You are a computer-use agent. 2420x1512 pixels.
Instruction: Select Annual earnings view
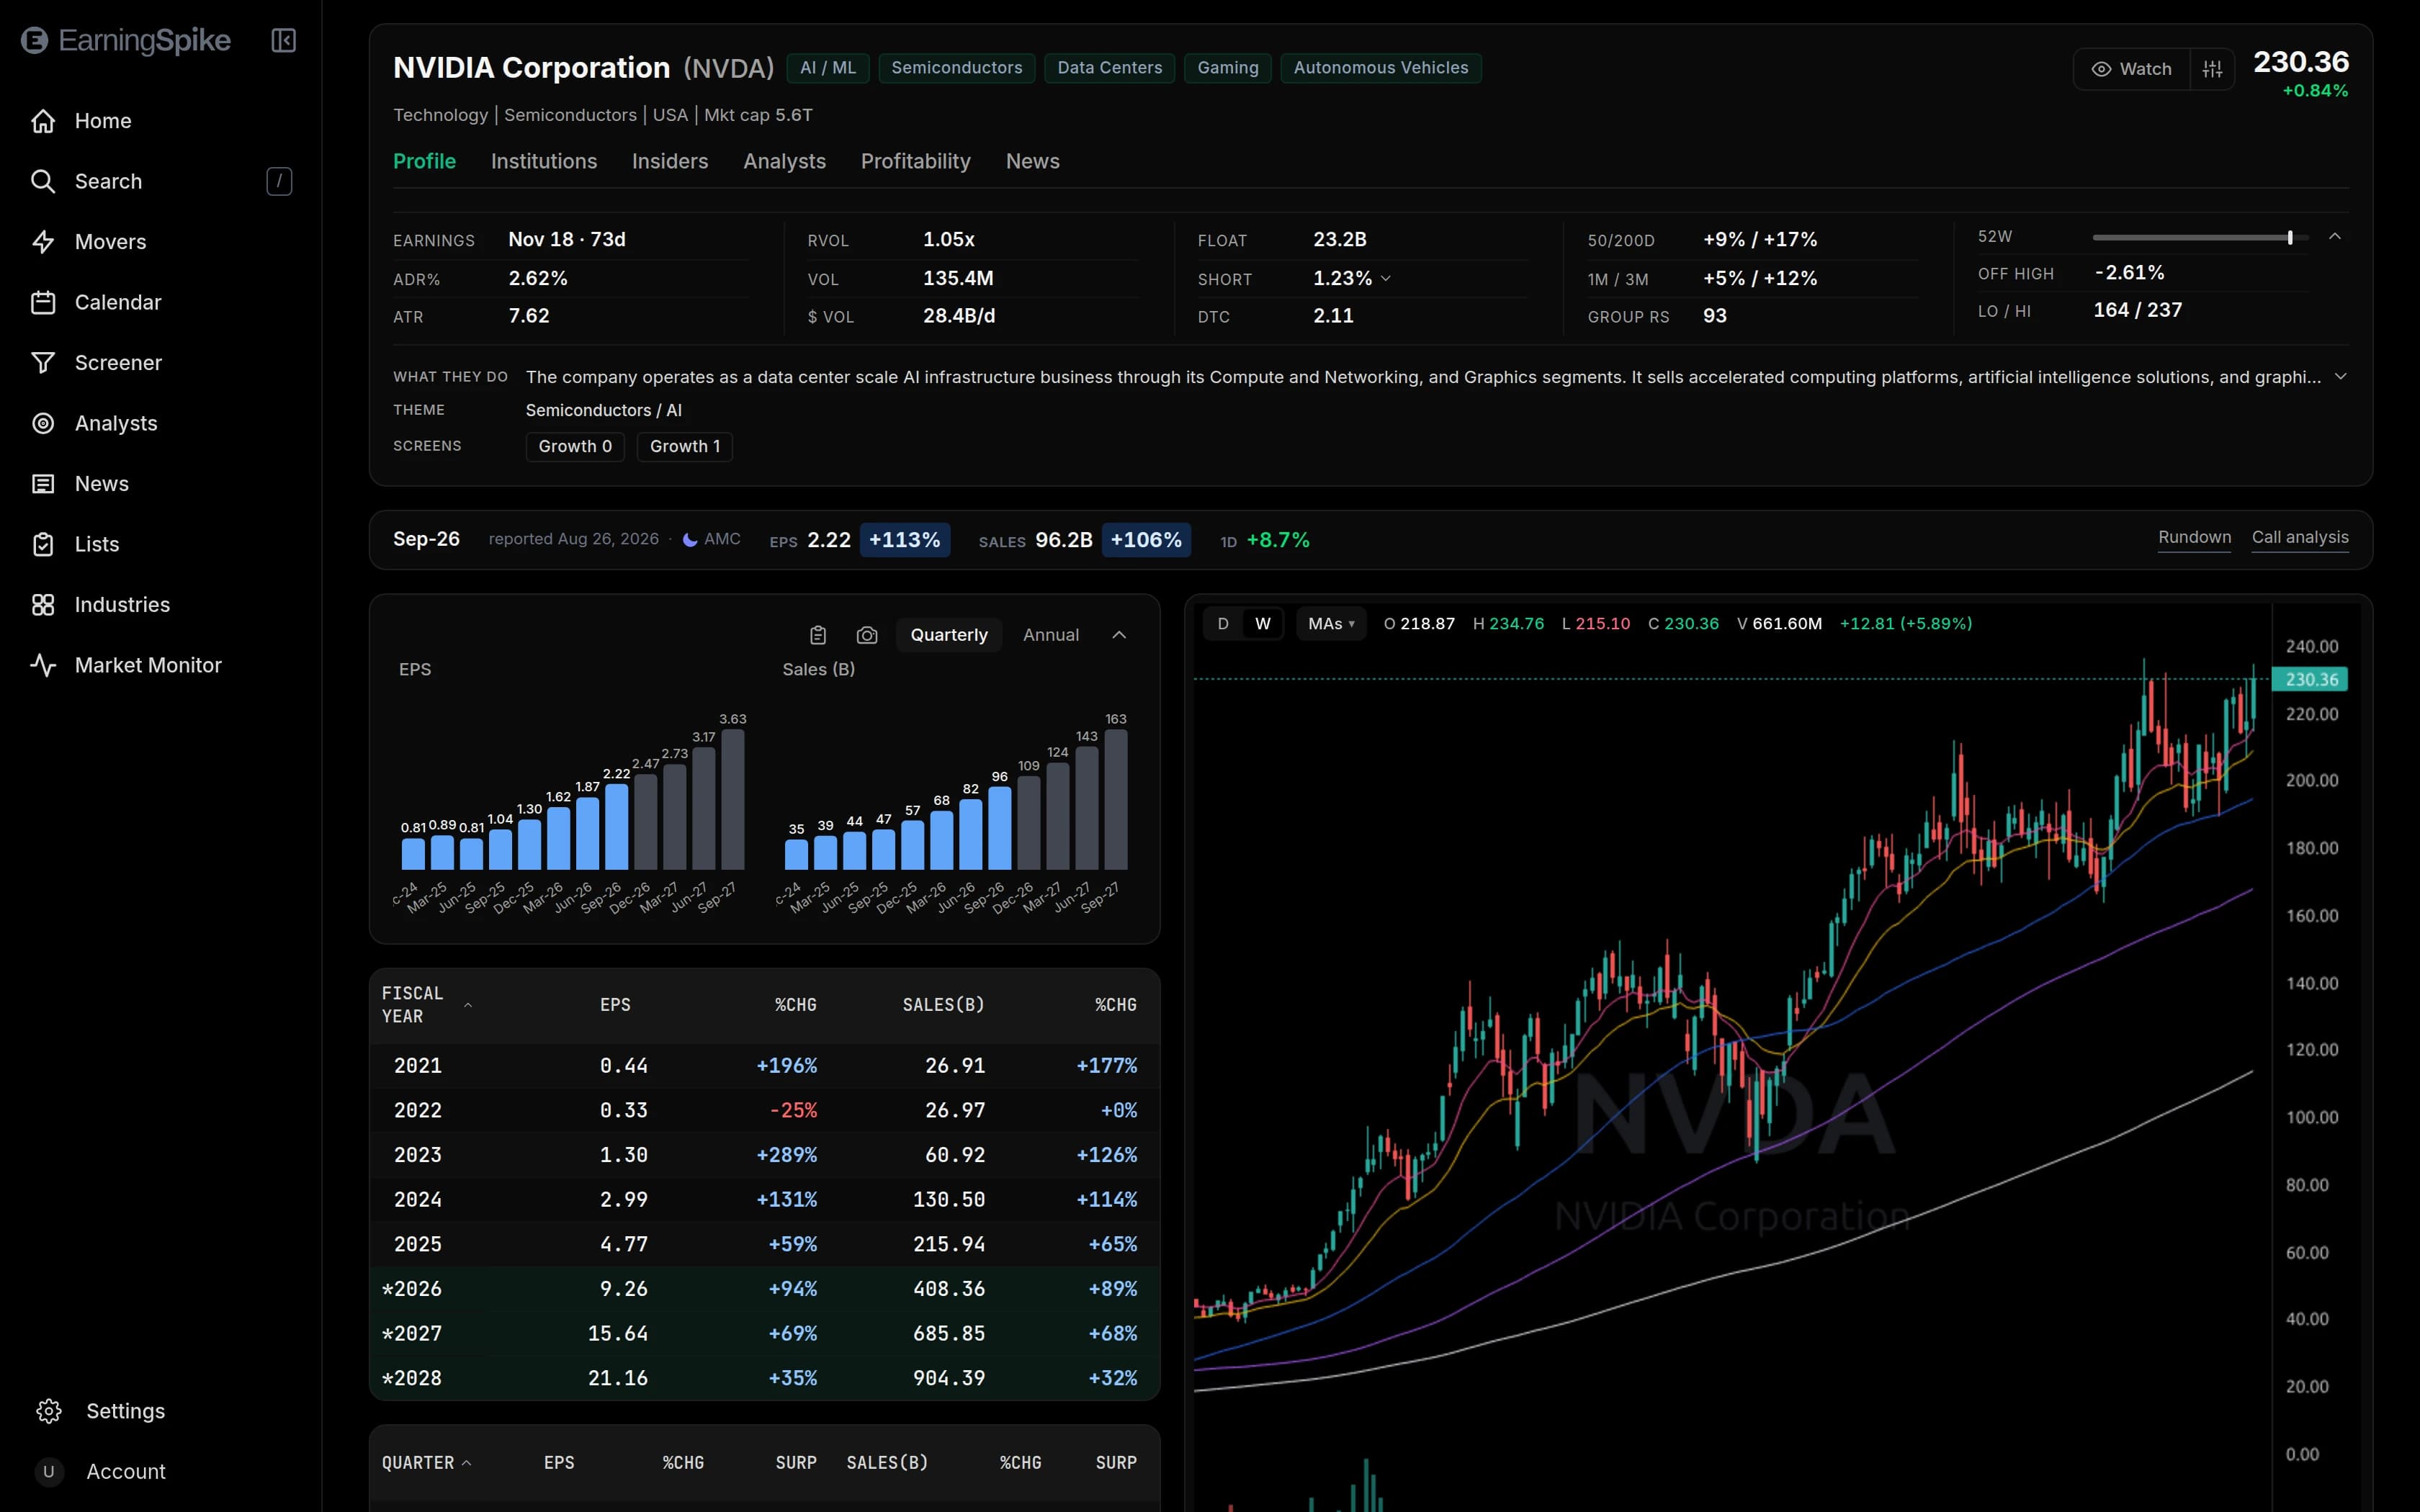(1051, 635)
